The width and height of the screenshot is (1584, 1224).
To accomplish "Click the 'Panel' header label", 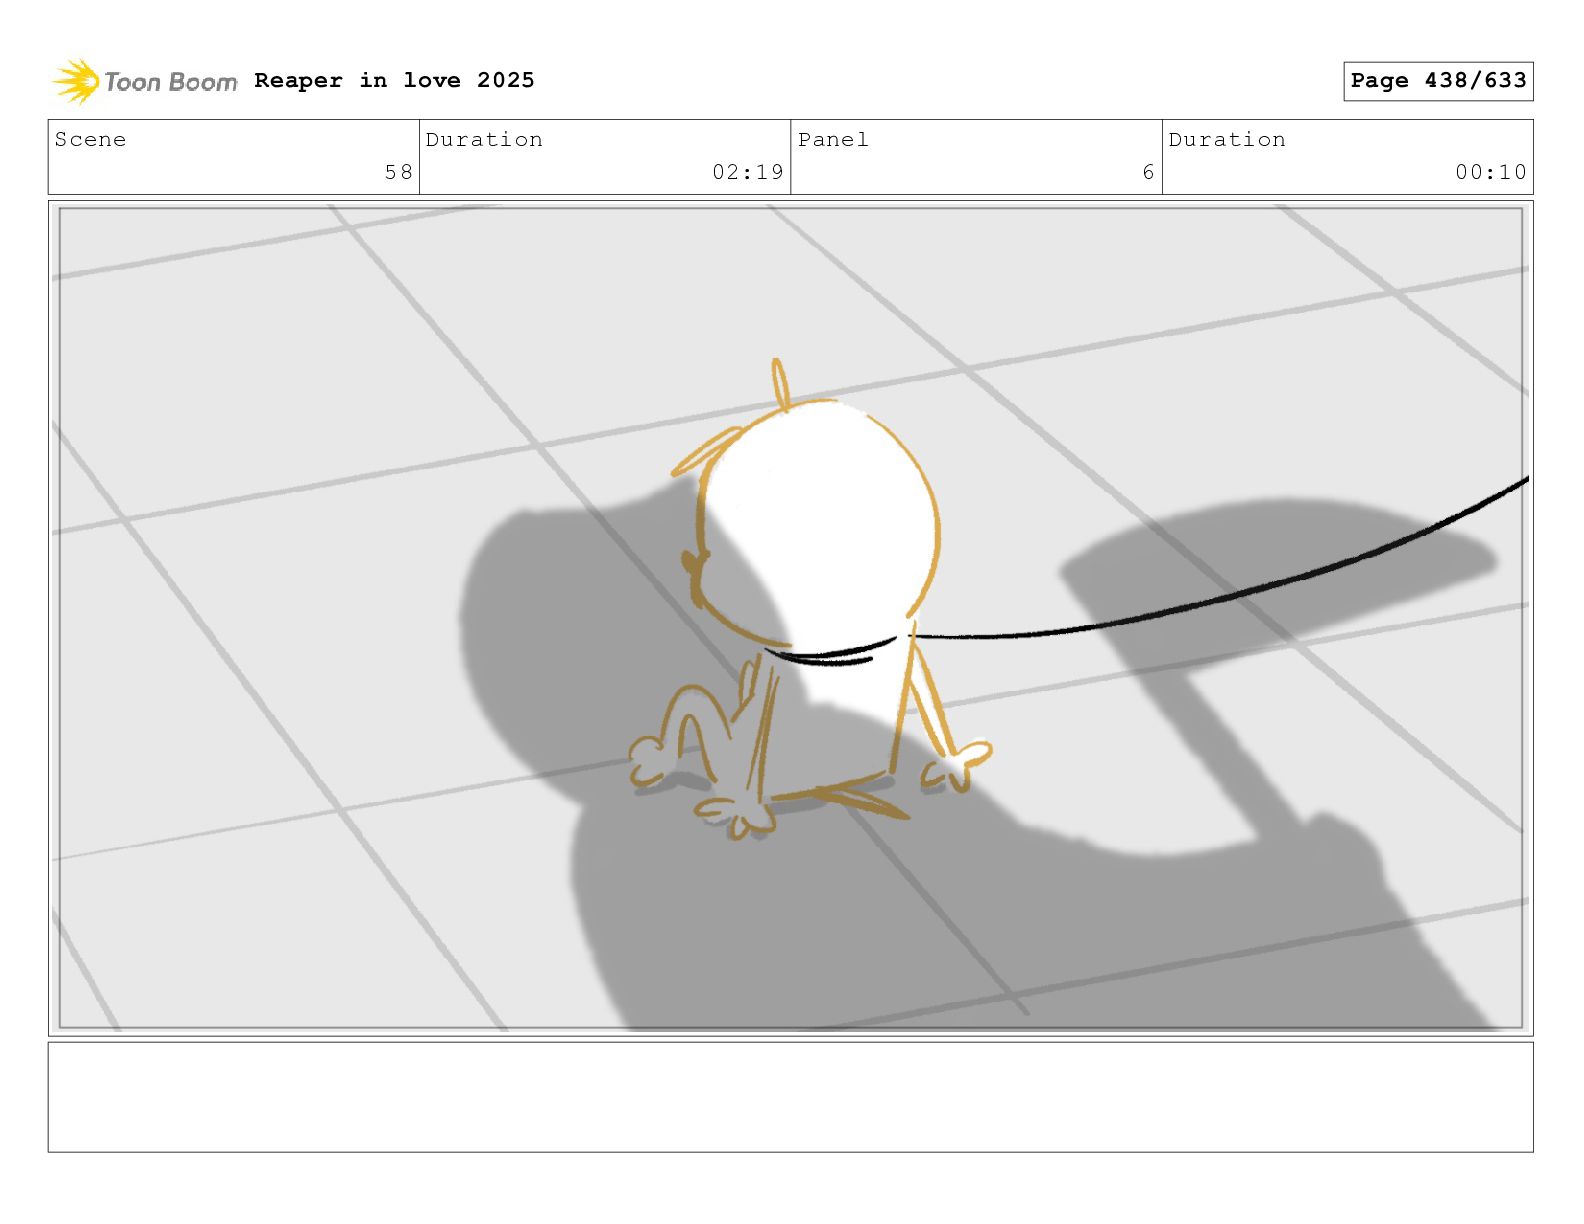I will 833,140.
